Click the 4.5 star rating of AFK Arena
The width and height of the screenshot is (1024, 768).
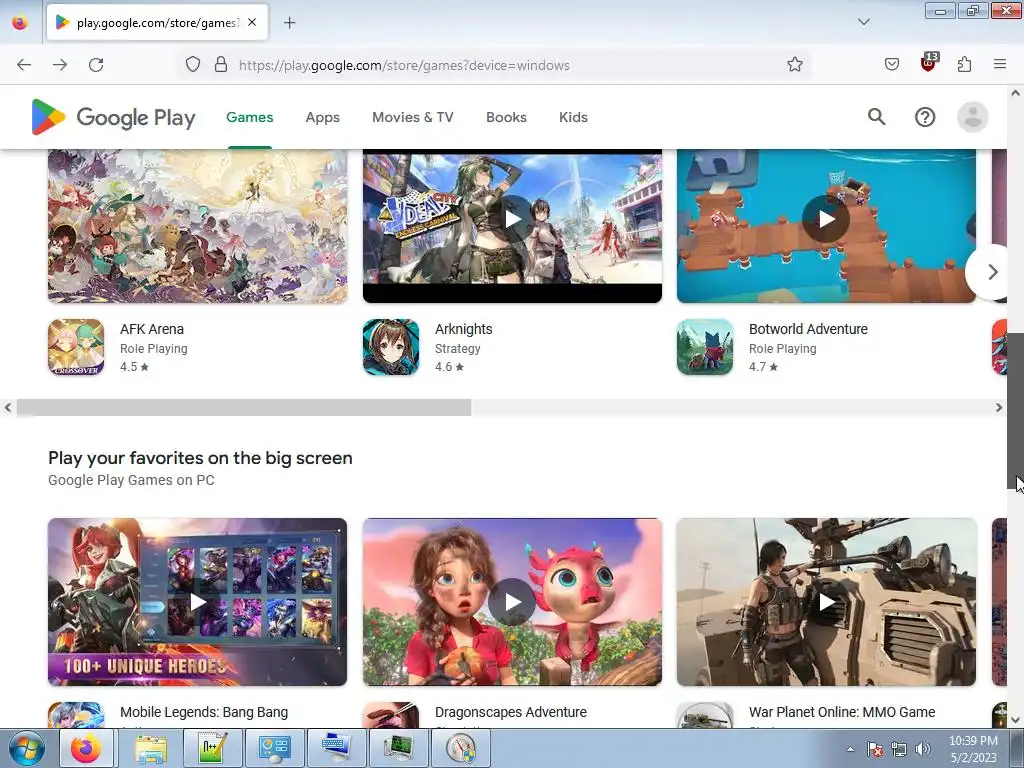[135, 367]
